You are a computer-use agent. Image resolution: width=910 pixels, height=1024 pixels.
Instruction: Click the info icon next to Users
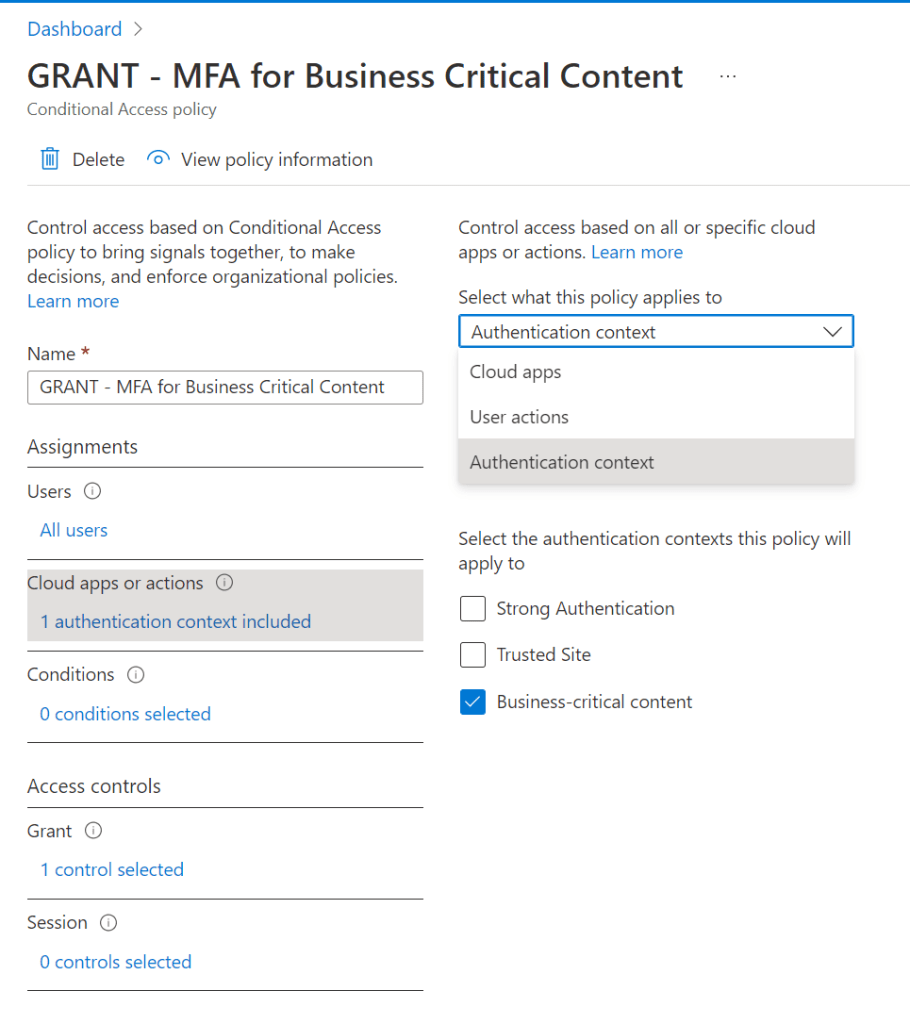[93, 491]
